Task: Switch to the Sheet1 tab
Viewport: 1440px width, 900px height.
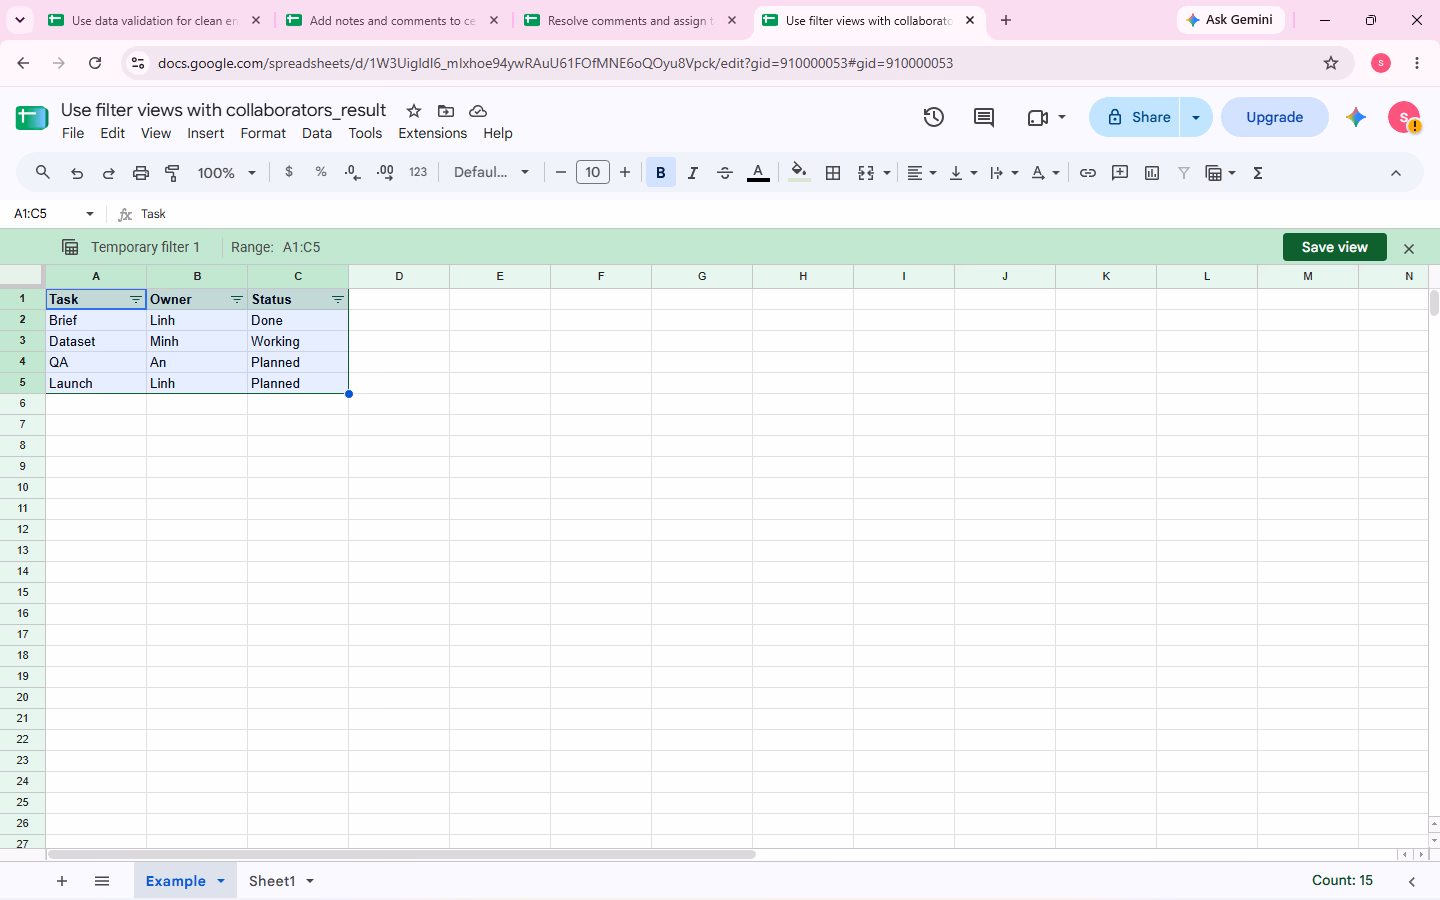Action: (x=272, y=881)
